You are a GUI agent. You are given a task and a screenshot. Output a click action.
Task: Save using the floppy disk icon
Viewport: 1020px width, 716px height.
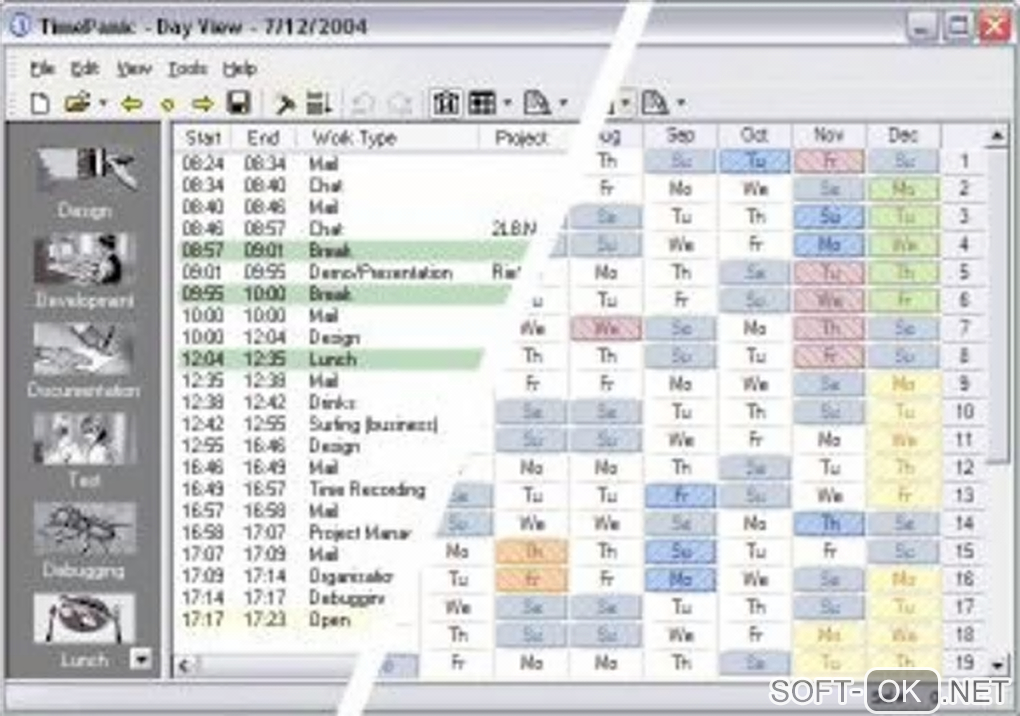239,103
